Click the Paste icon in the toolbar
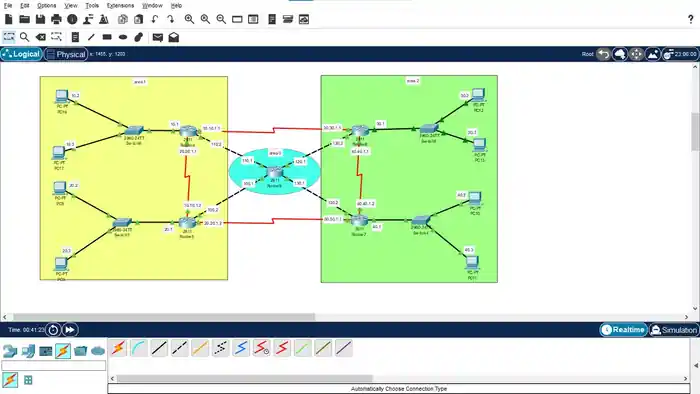 click(x=139, y=19)
